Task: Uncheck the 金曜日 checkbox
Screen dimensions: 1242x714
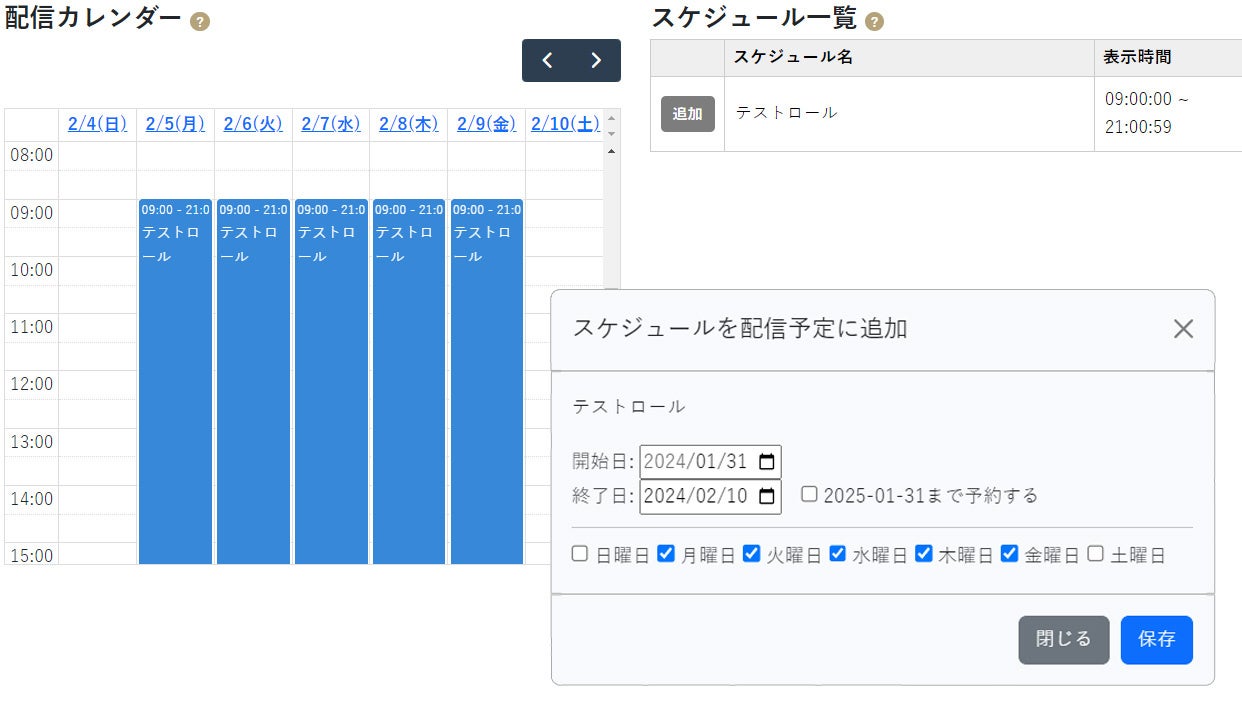Action: [x=1010, y=554]
